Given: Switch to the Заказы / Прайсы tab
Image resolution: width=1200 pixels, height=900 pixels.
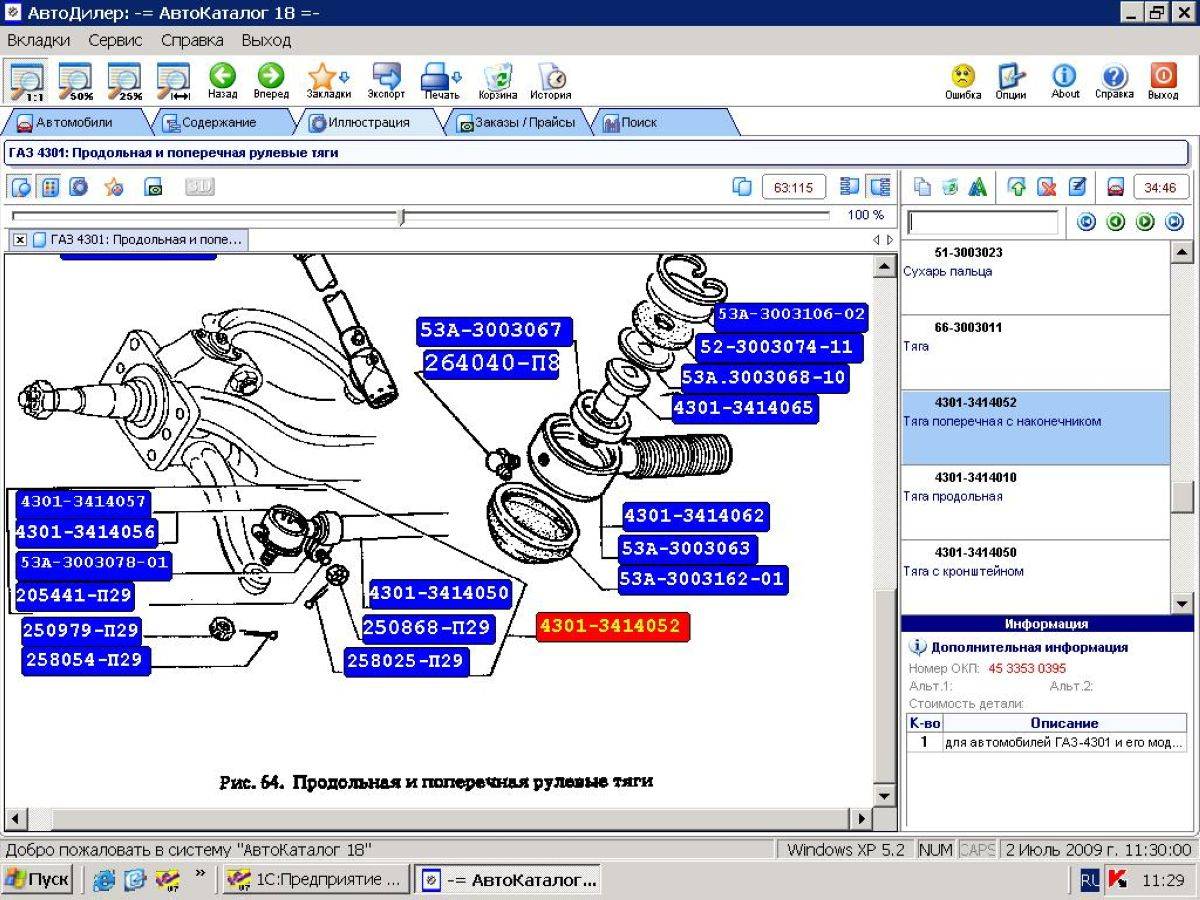Looking at the screenshot, I should tap(517, 122).
